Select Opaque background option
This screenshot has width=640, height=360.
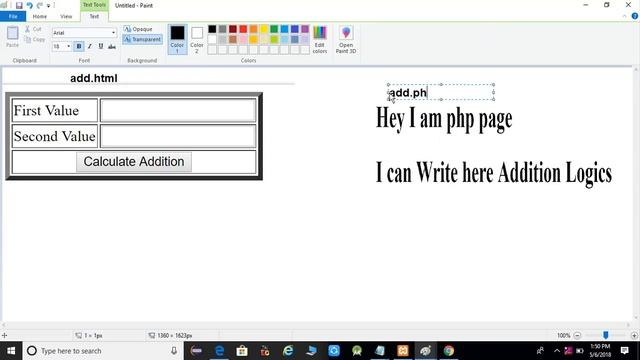coord(138,29)
